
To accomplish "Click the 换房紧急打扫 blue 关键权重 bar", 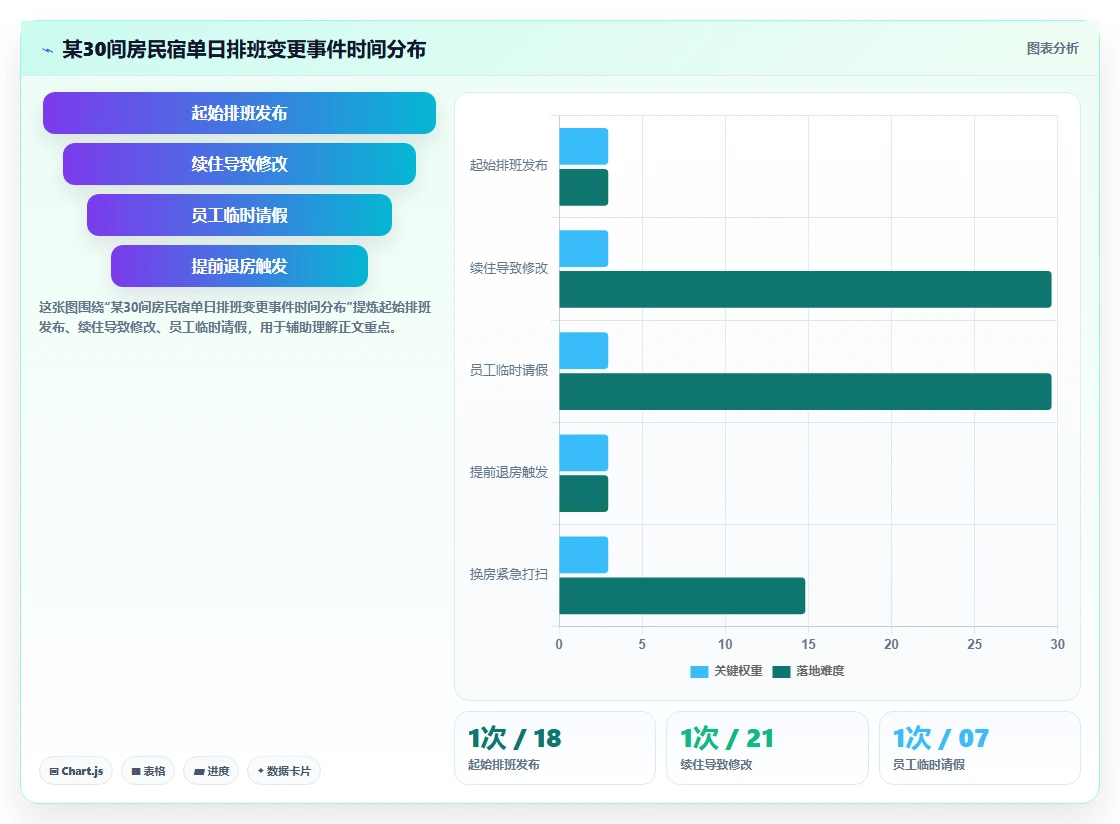I will point(584,555).
